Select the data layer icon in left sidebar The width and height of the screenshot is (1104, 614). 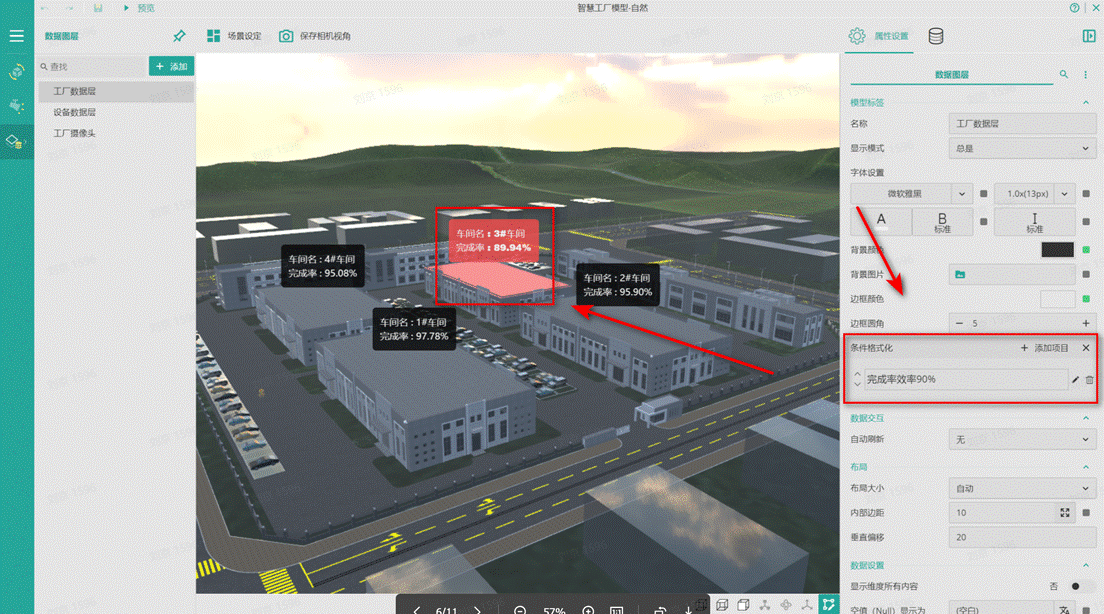(x=15, y=142)
